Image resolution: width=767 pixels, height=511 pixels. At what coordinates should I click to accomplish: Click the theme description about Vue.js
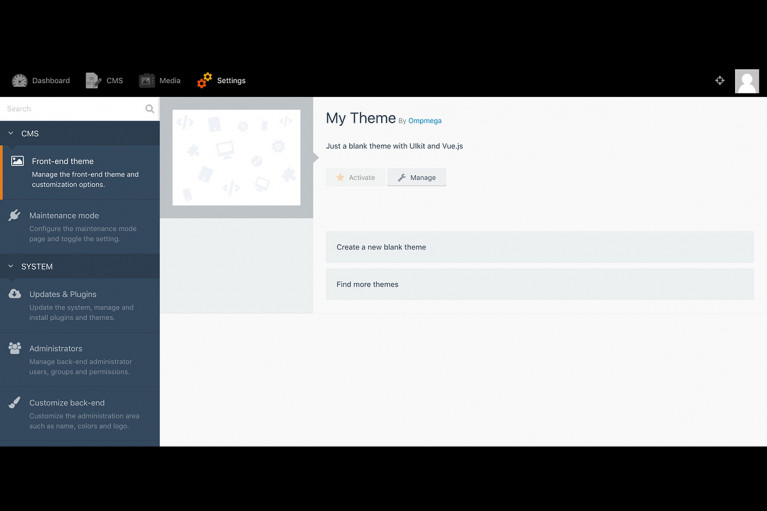click(x=394, y=146)
